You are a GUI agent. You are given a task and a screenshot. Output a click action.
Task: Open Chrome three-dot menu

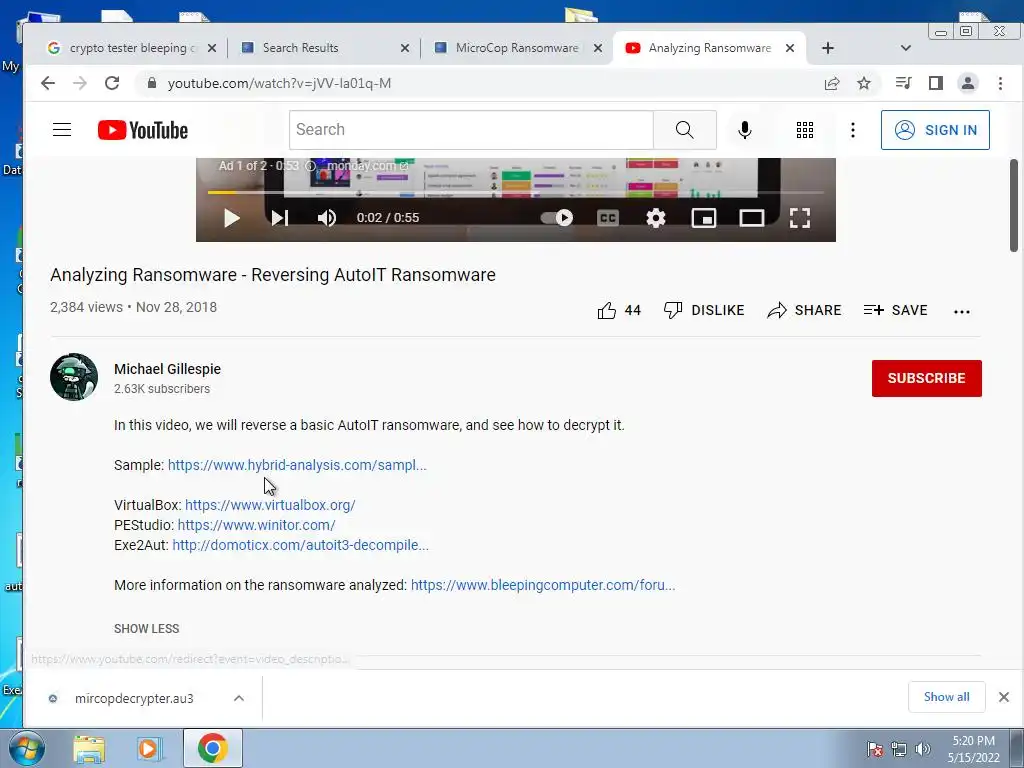(1000, 83)
